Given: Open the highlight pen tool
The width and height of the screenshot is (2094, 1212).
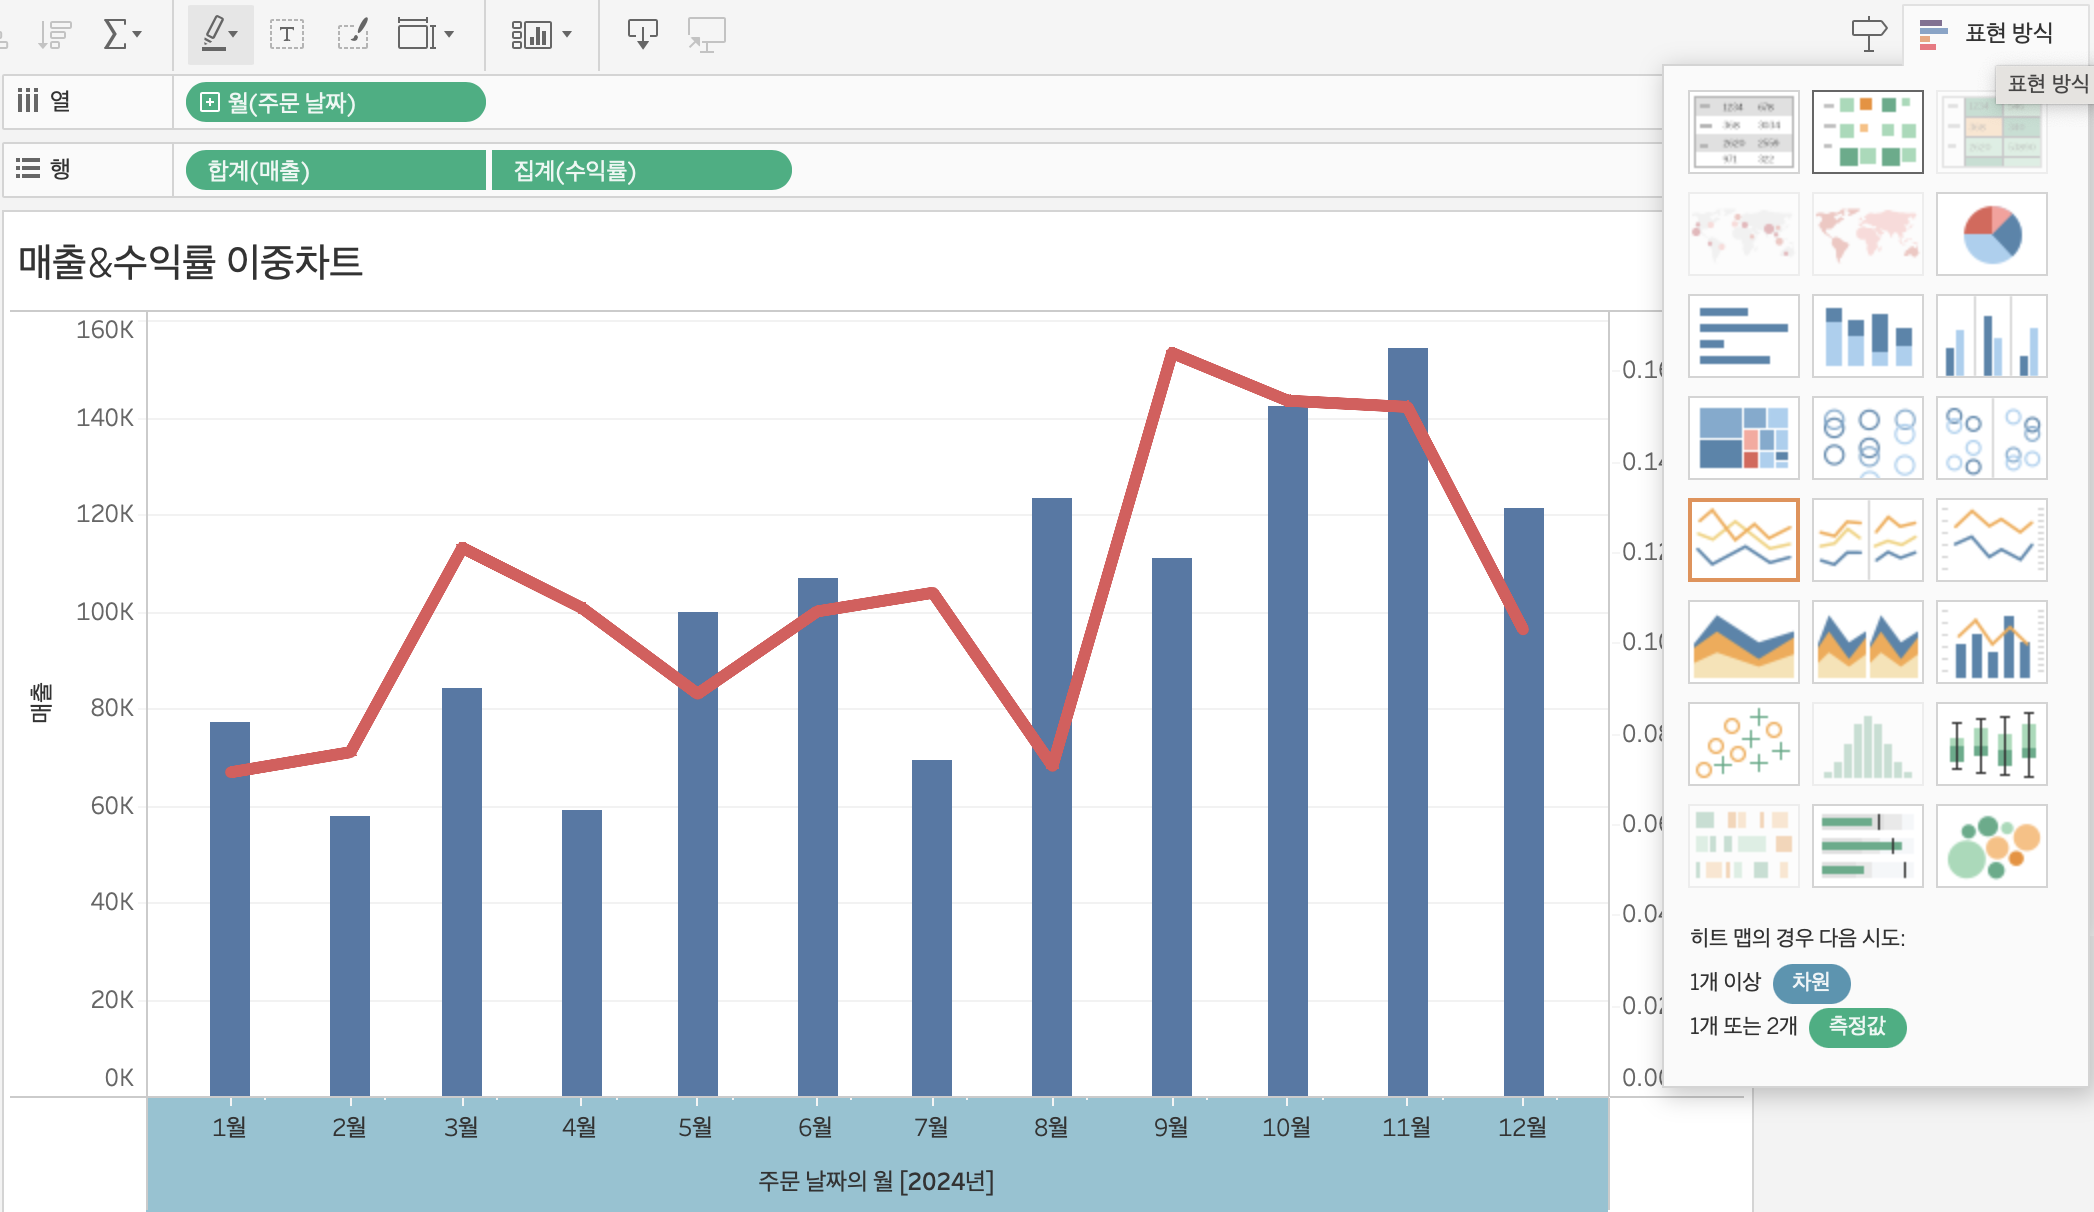Looking at the screenshot, I should [219, 34].
